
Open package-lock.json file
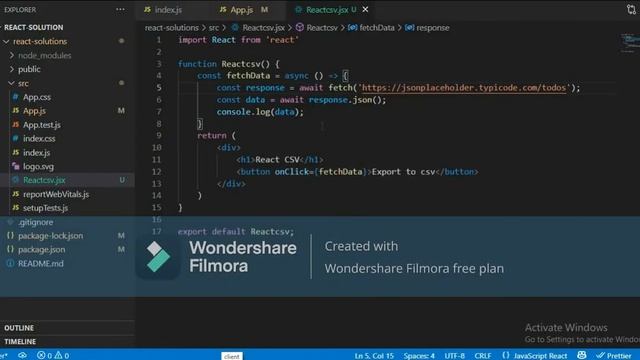point(51,236)
